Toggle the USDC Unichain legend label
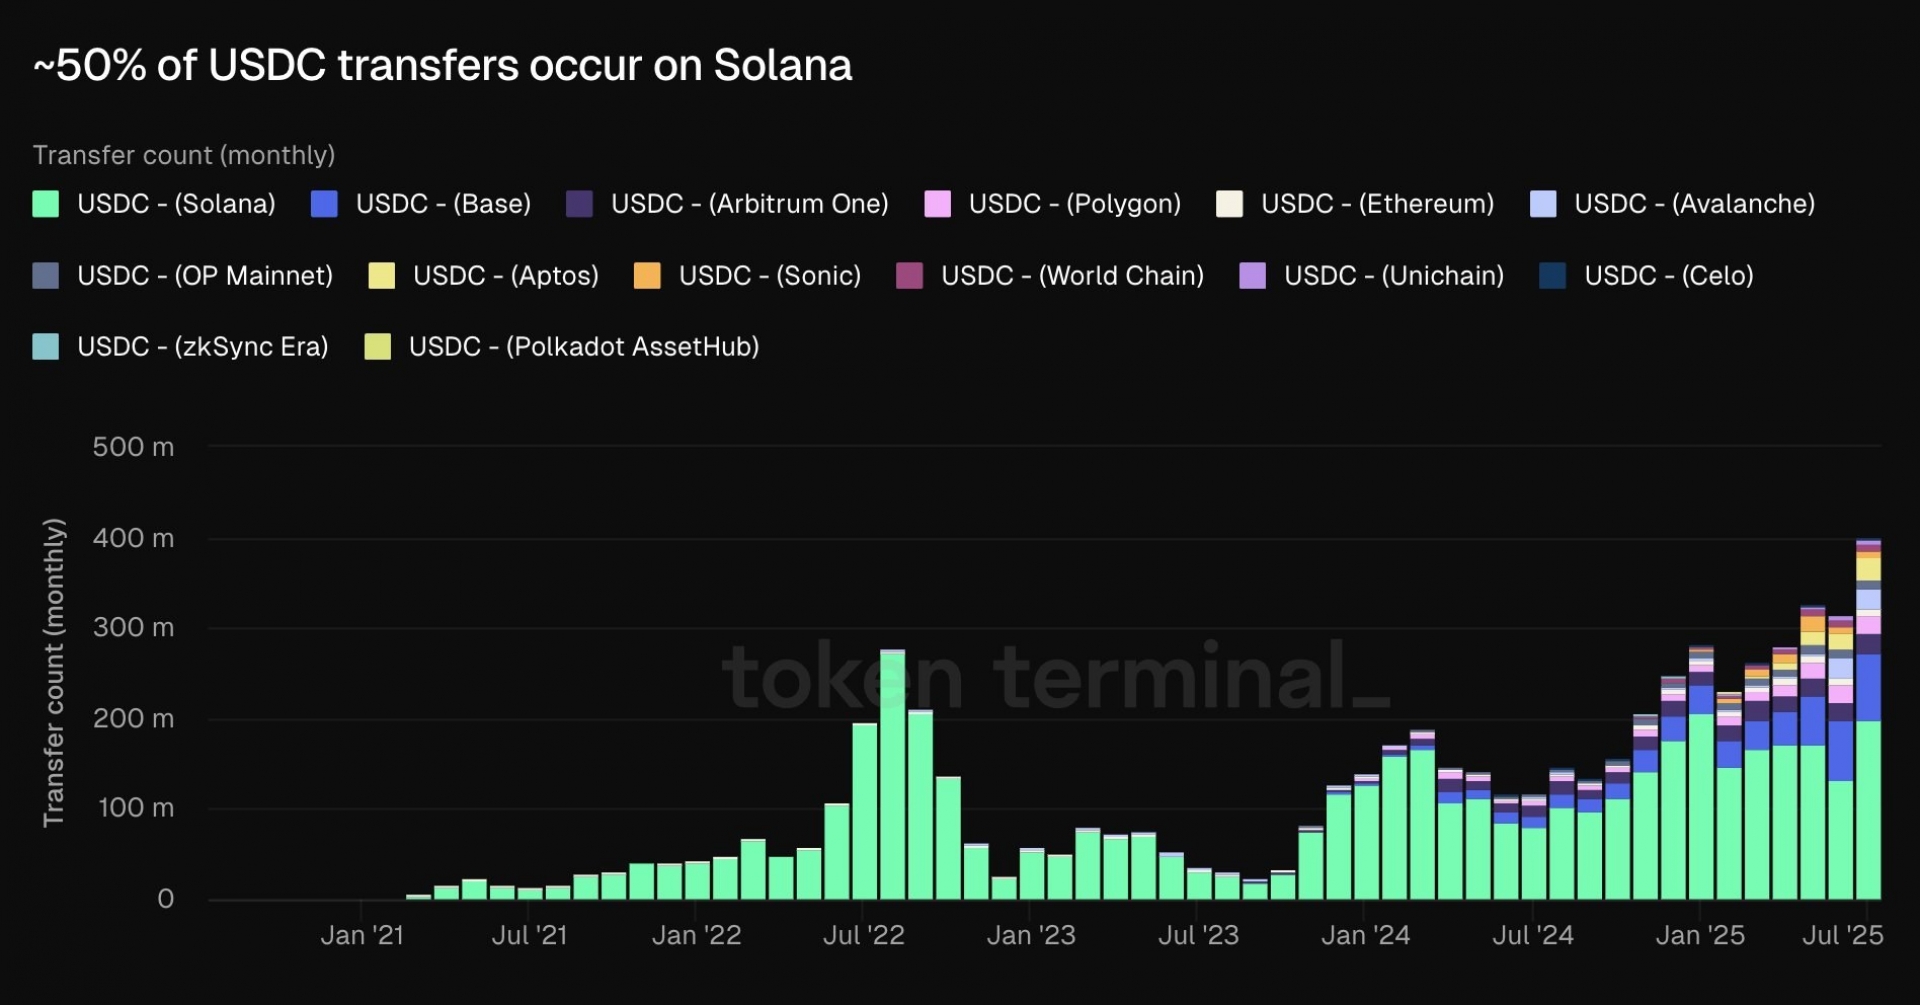The height and width of the screenshot is (1005, 1920). (x=1393, y=276)
